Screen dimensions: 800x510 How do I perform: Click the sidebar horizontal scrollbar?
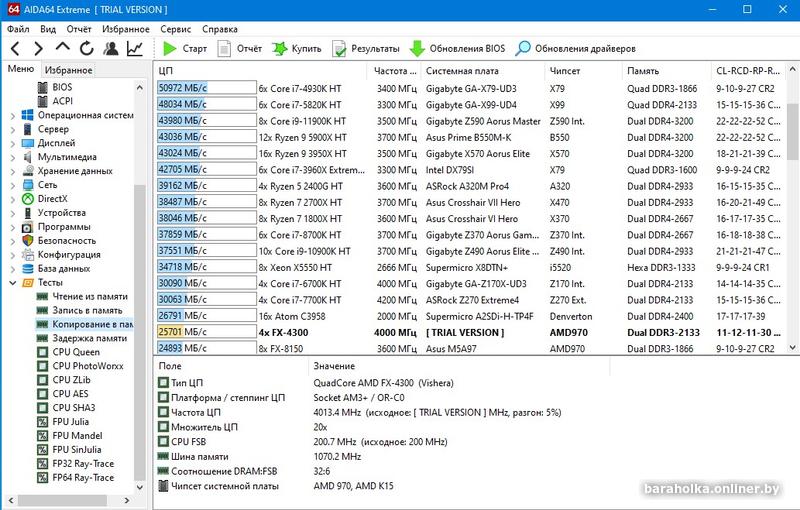click(70, 500)
